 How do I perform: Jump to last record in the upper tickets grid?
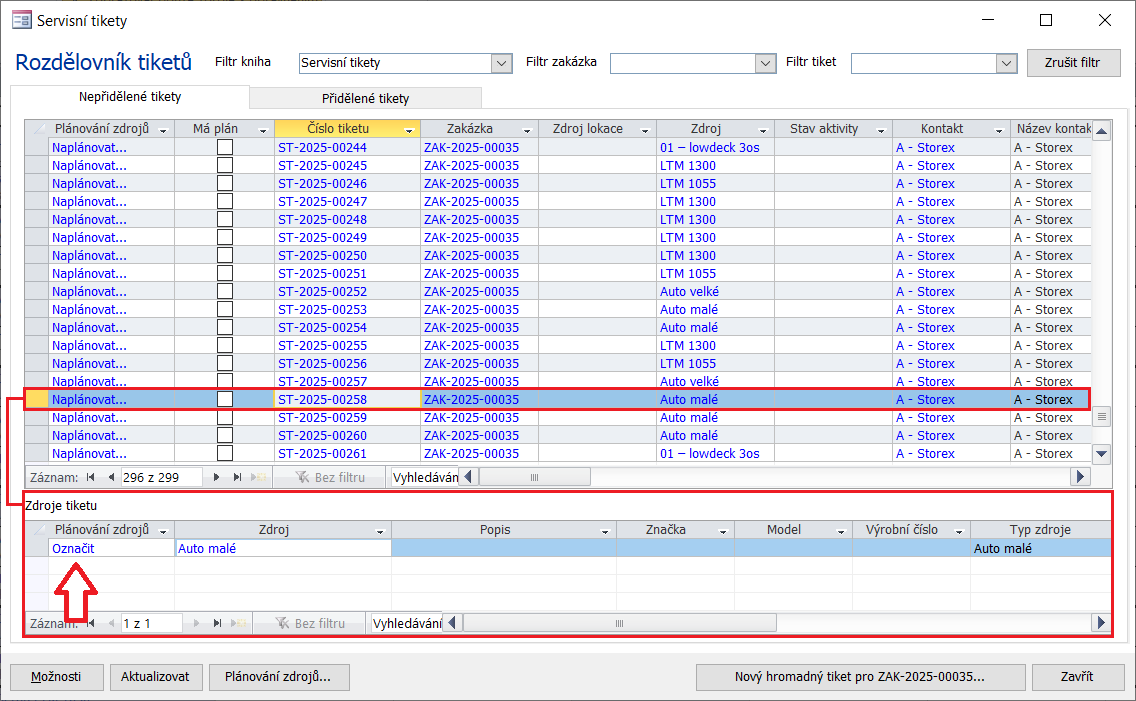(x=238, y=478)
